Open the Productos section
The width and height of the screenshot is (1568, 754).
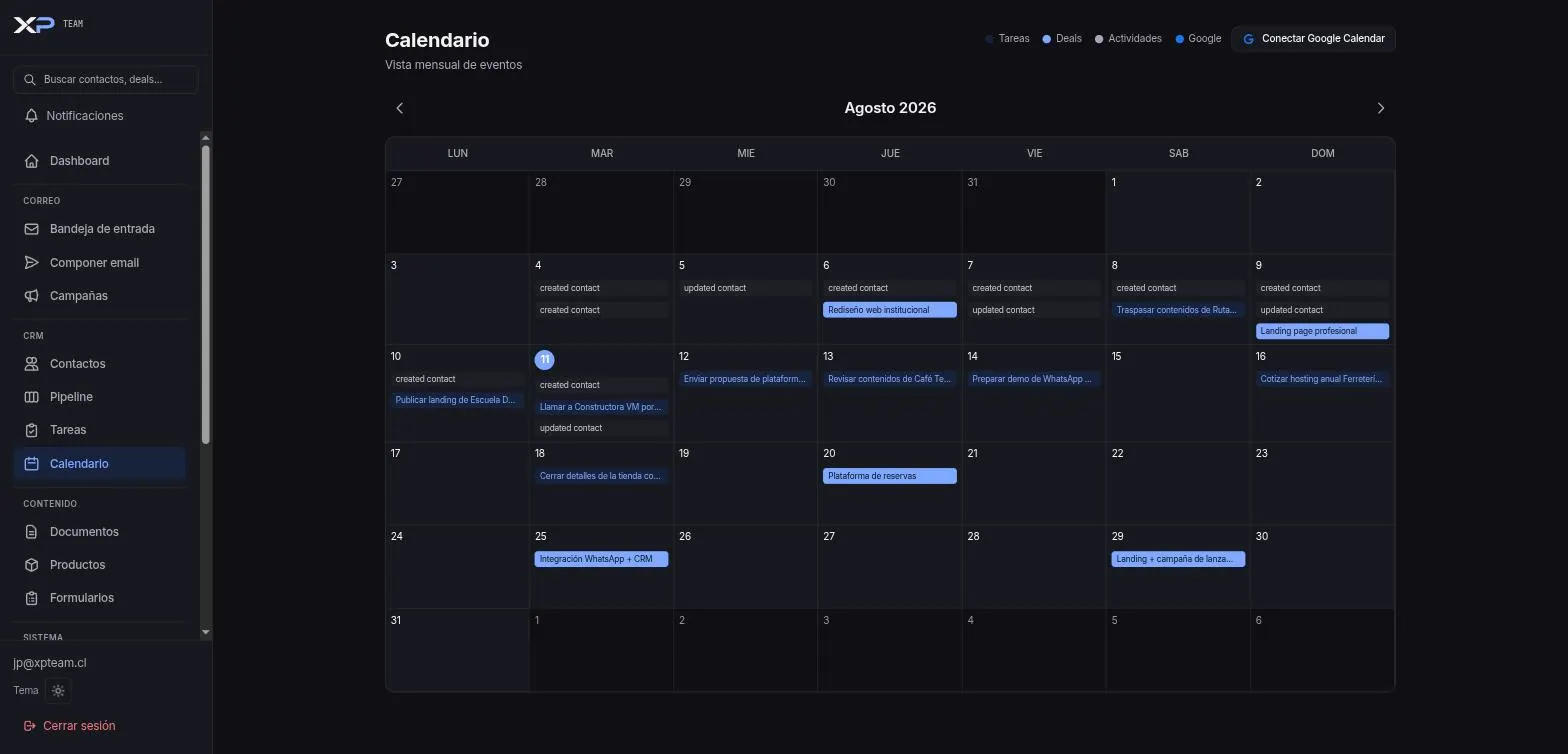(100, 565)
